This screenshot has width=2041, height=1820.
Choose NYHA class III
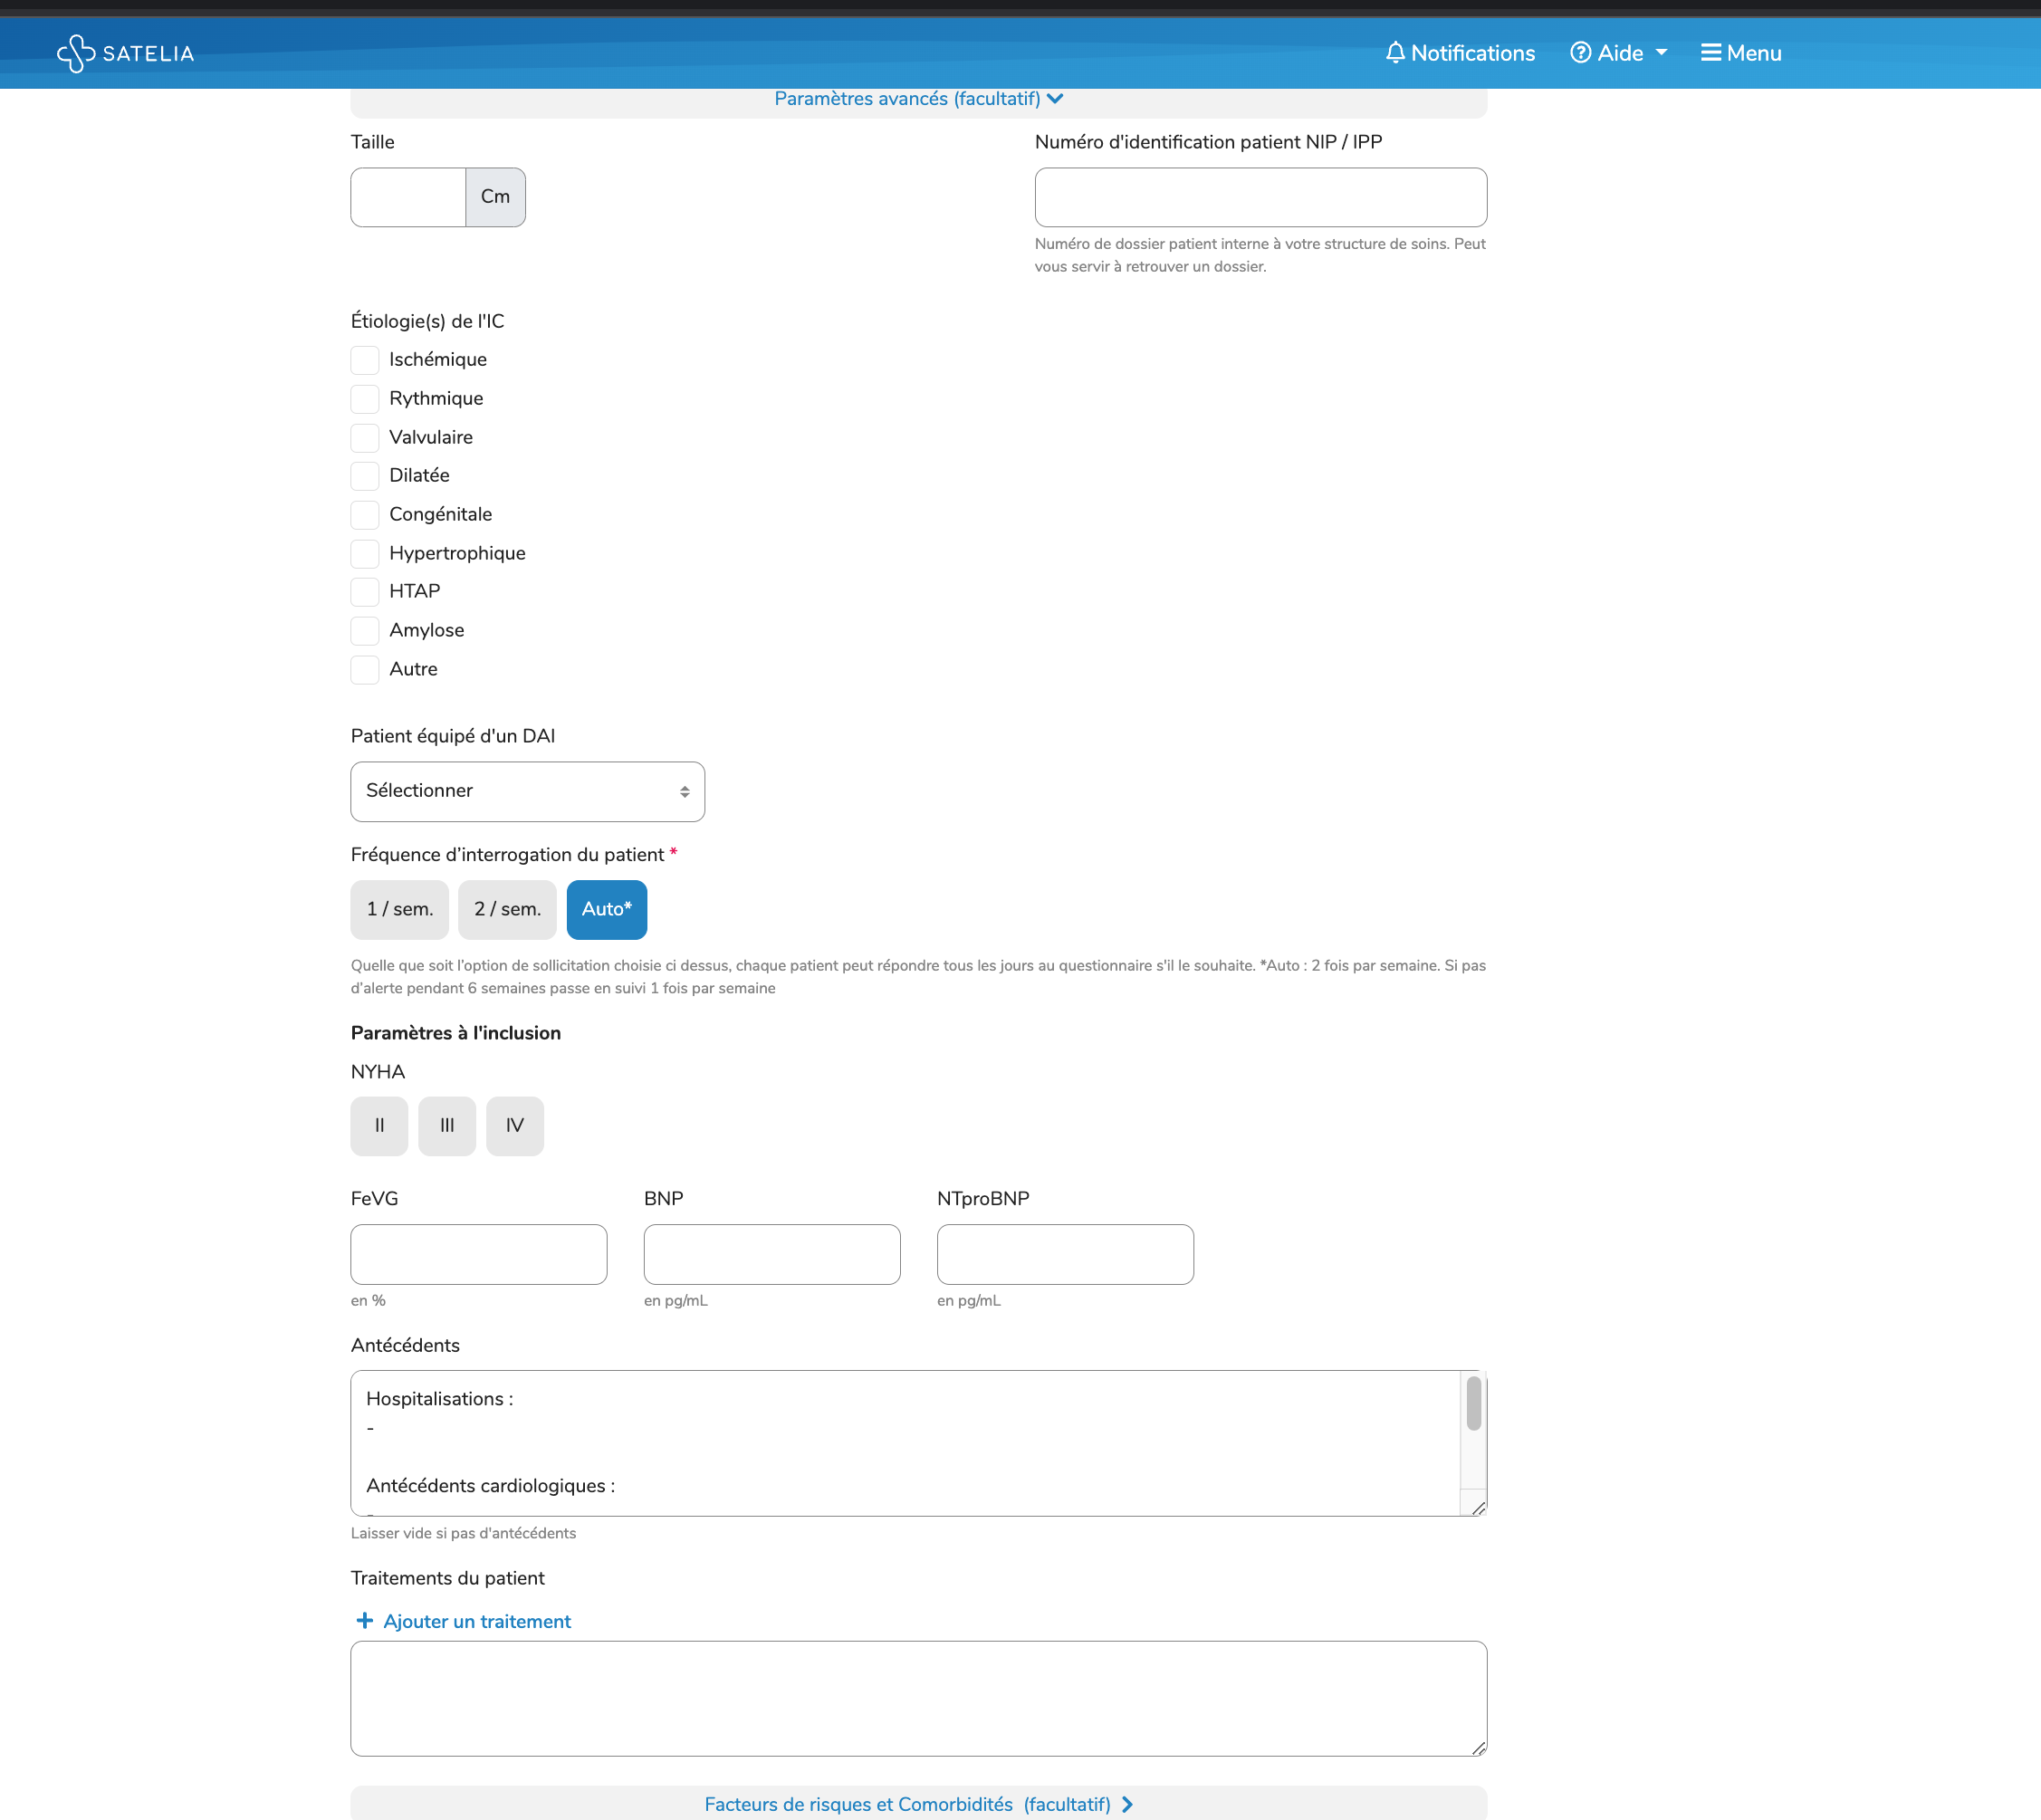(447, 1125)
